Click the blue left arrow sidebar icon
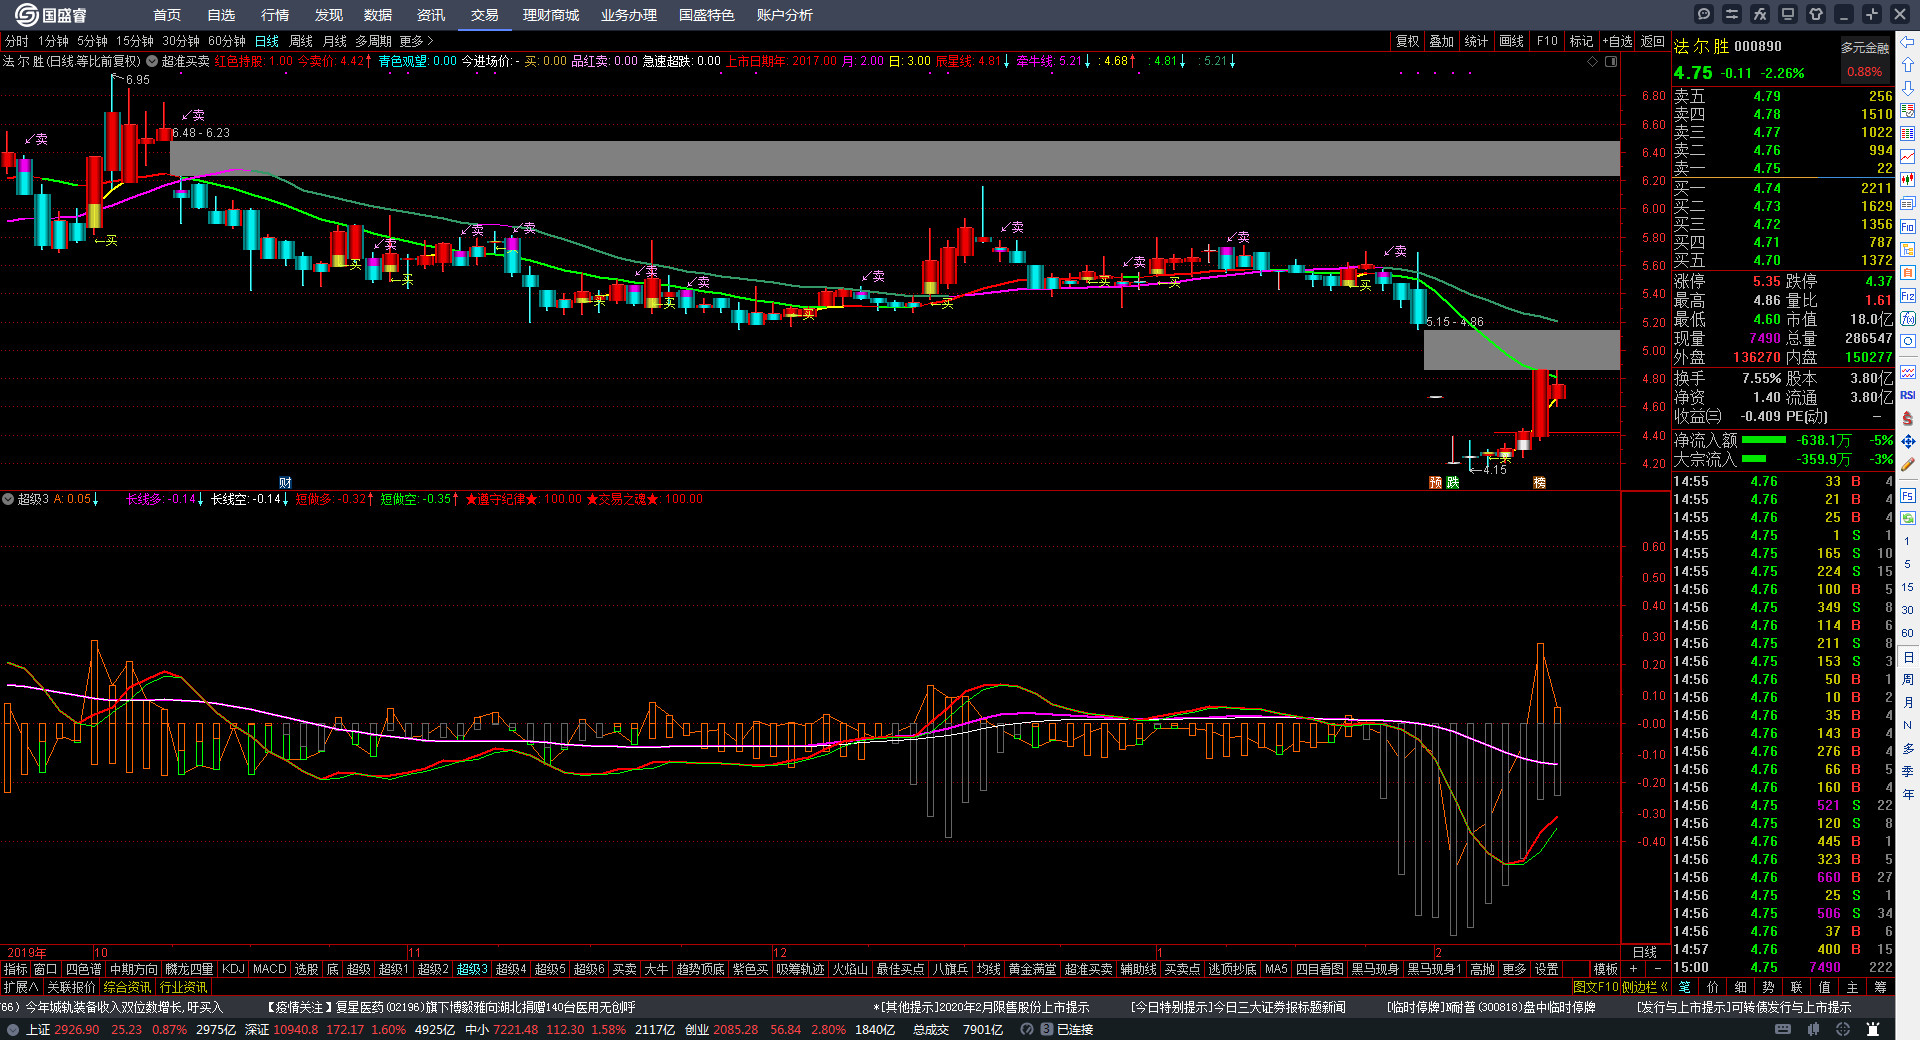The image size is (1920, 1040). [x=1908, y=42]
